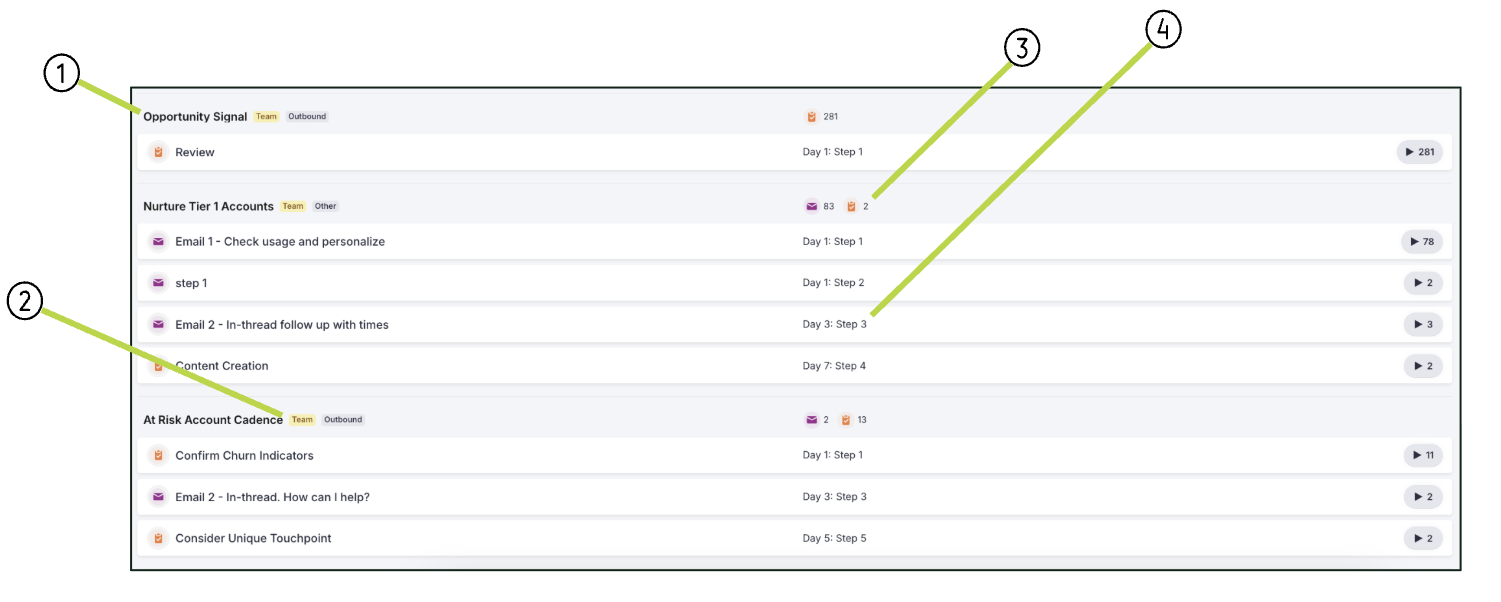Click email count icon for Nurture Tier 1 Accounts
Viewport: 1501px width, 602px height.
coord(812,207)
